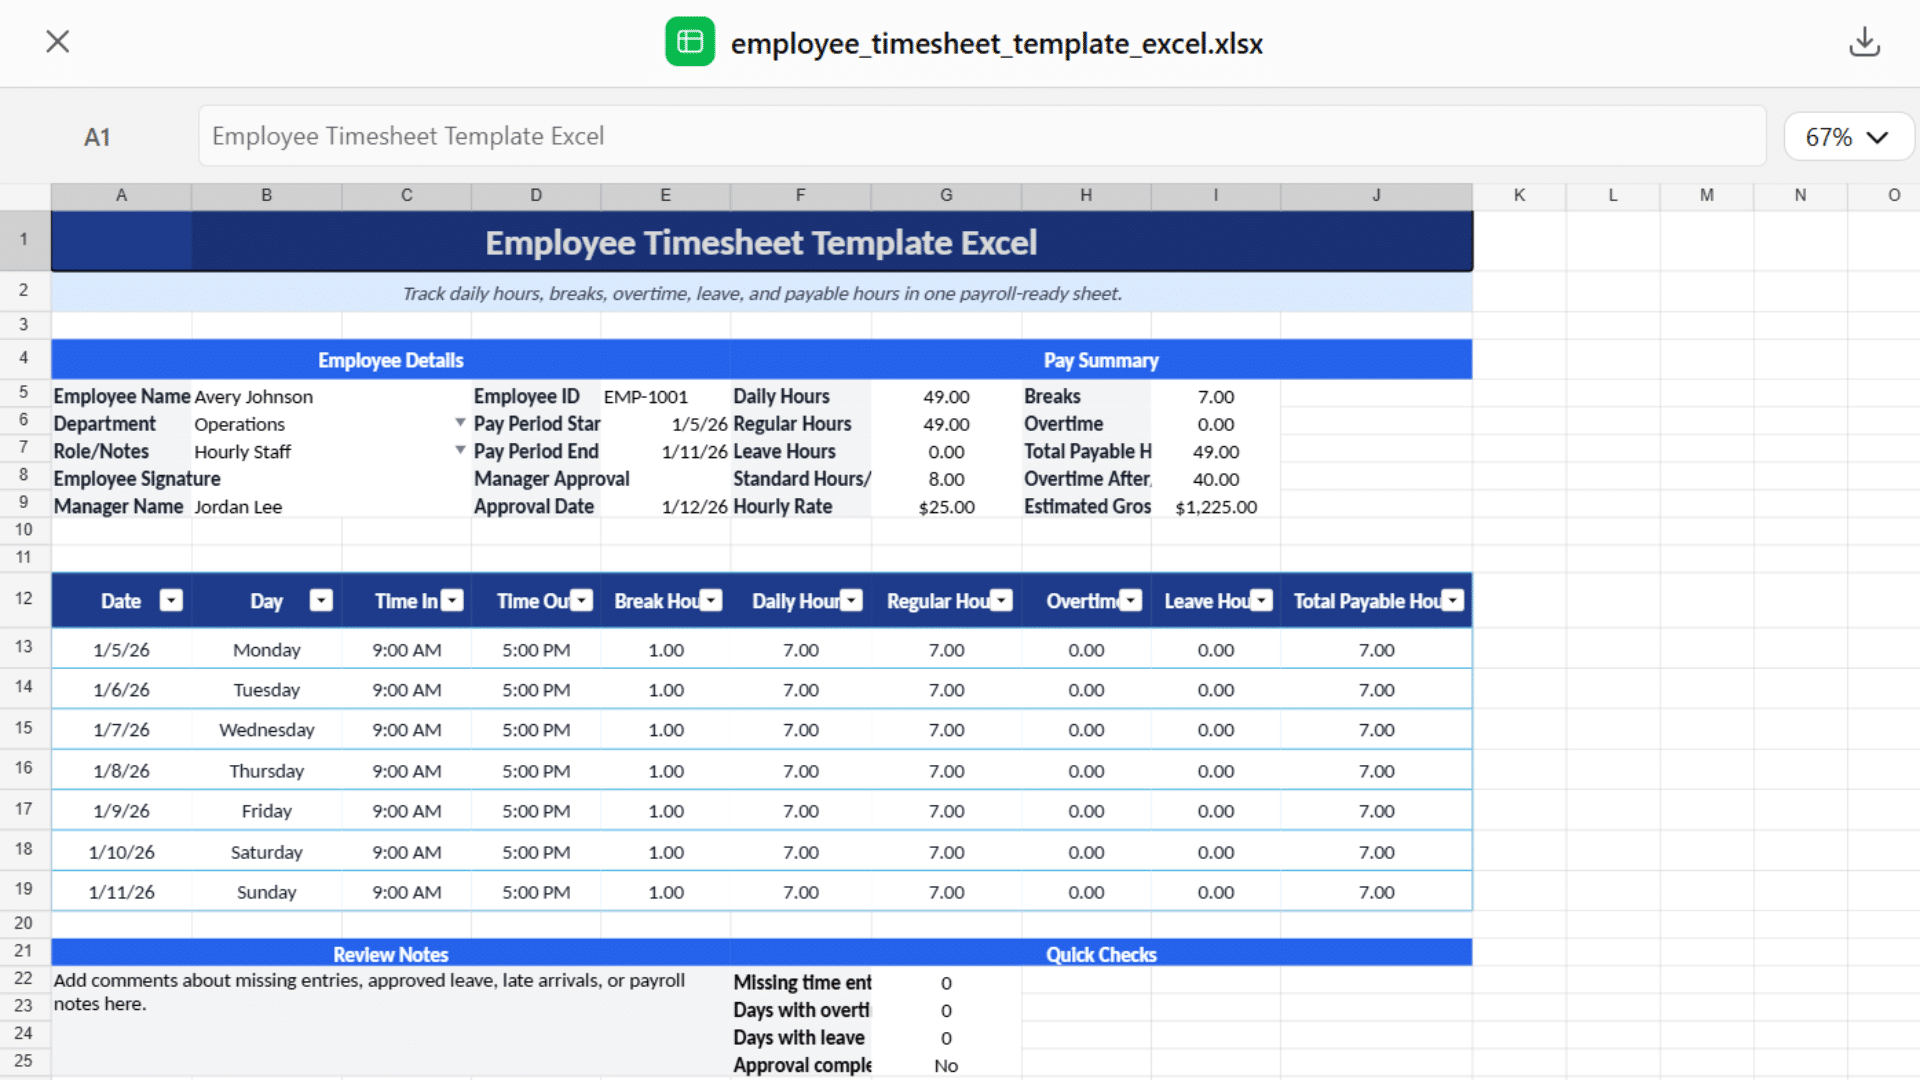Select the Wednesday day cell

coord(266,730)
